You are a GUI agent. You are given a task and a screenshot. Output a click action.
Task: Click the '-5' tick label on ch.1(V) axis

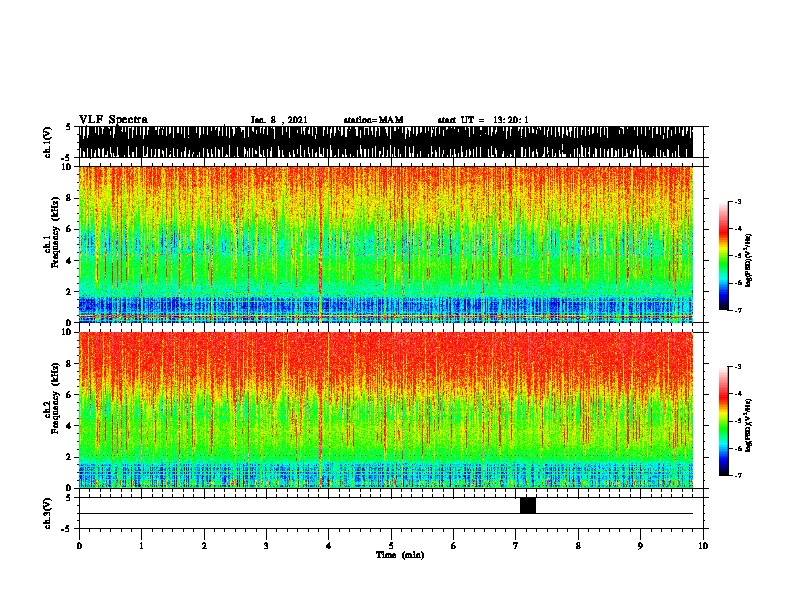(67, 158)
